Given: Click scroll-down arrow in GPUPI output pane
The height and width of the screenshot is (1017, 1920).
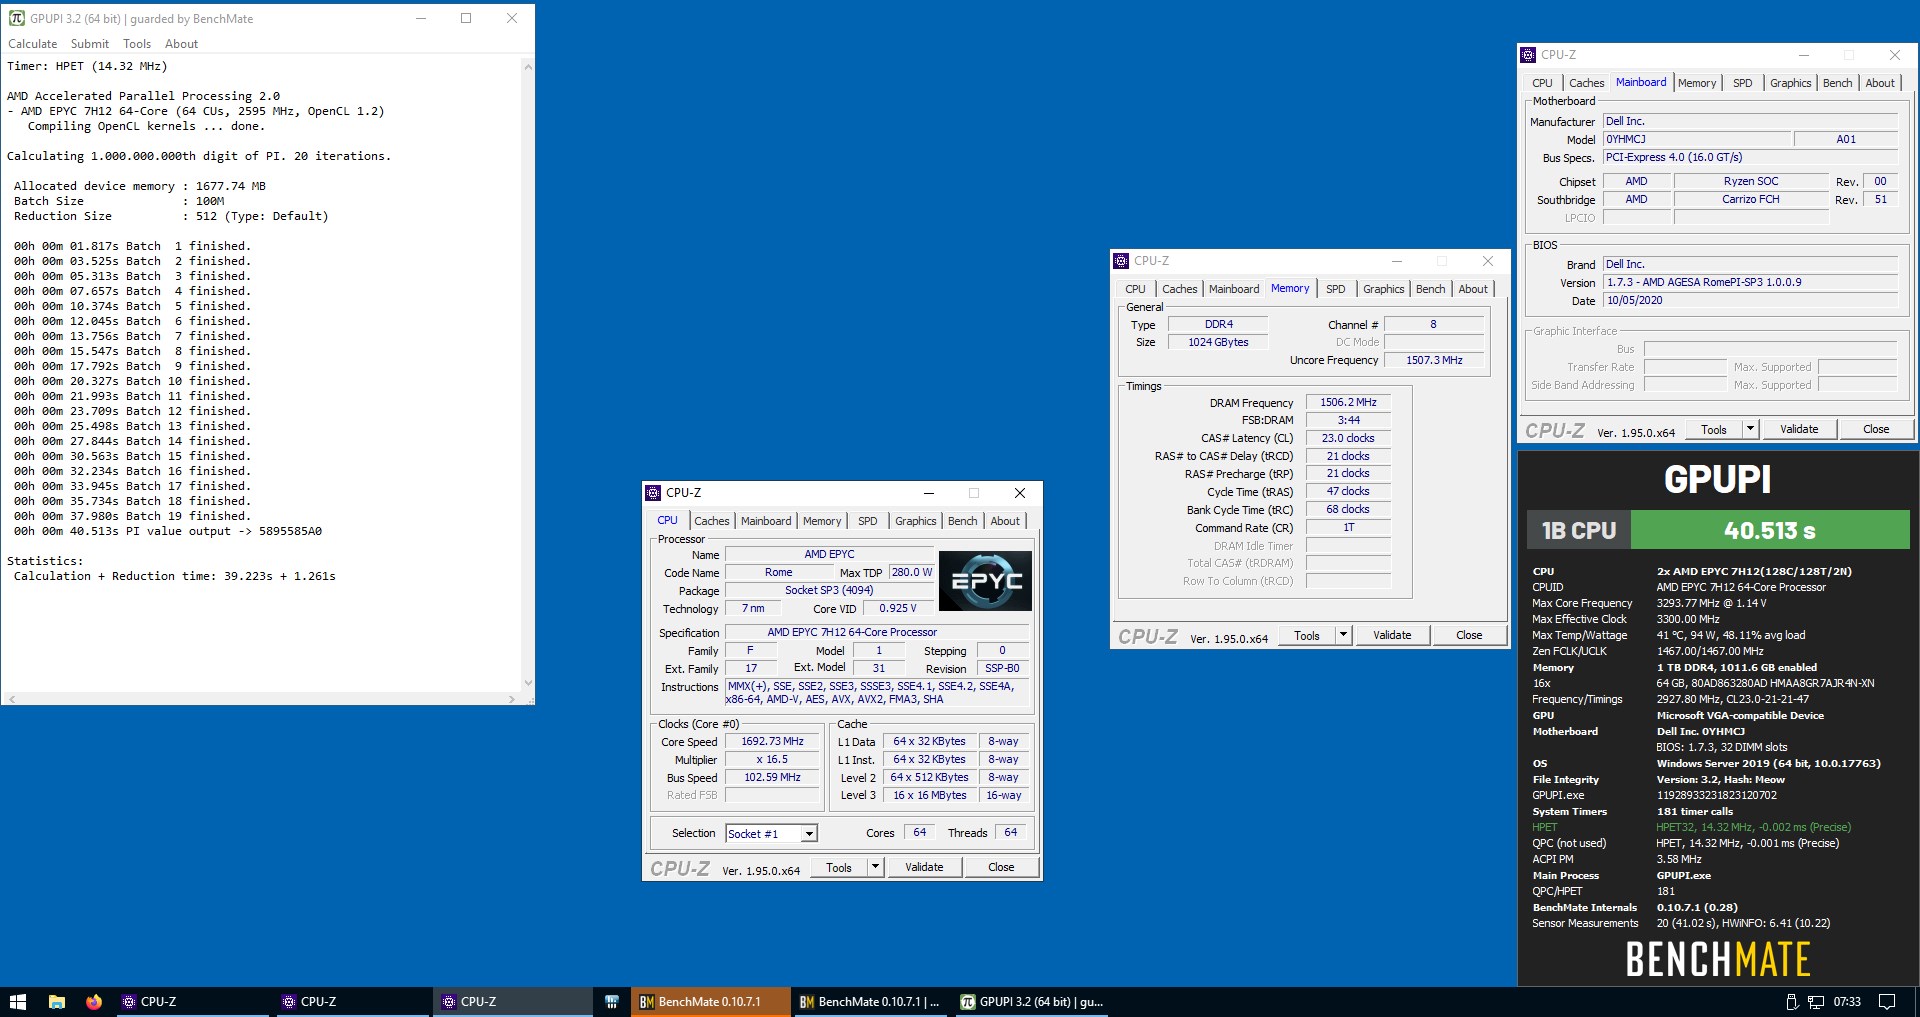Looking at the screenshot, I should pyautogui.click(x=528, y=683).
